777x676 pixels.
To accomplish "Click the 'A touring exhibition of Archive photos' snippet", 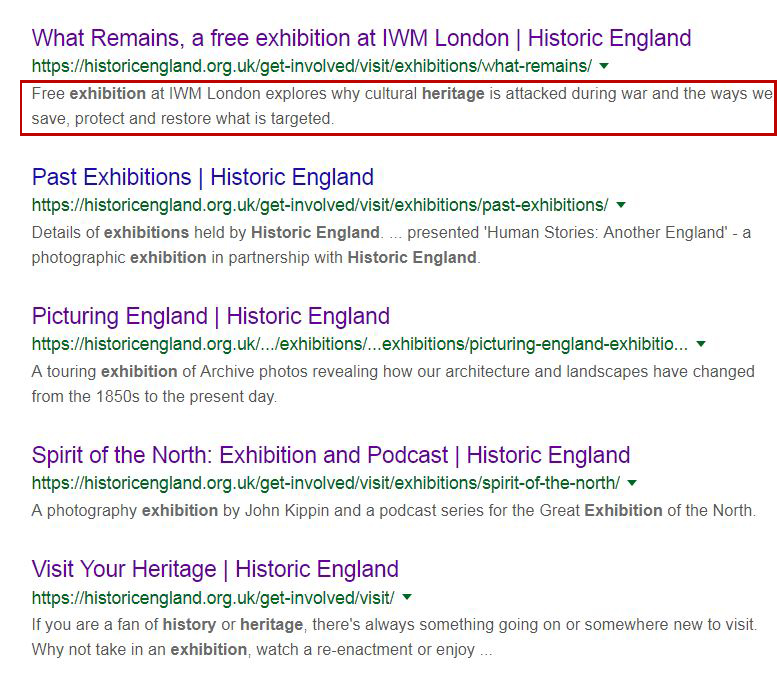I will (x=392, y=384).
